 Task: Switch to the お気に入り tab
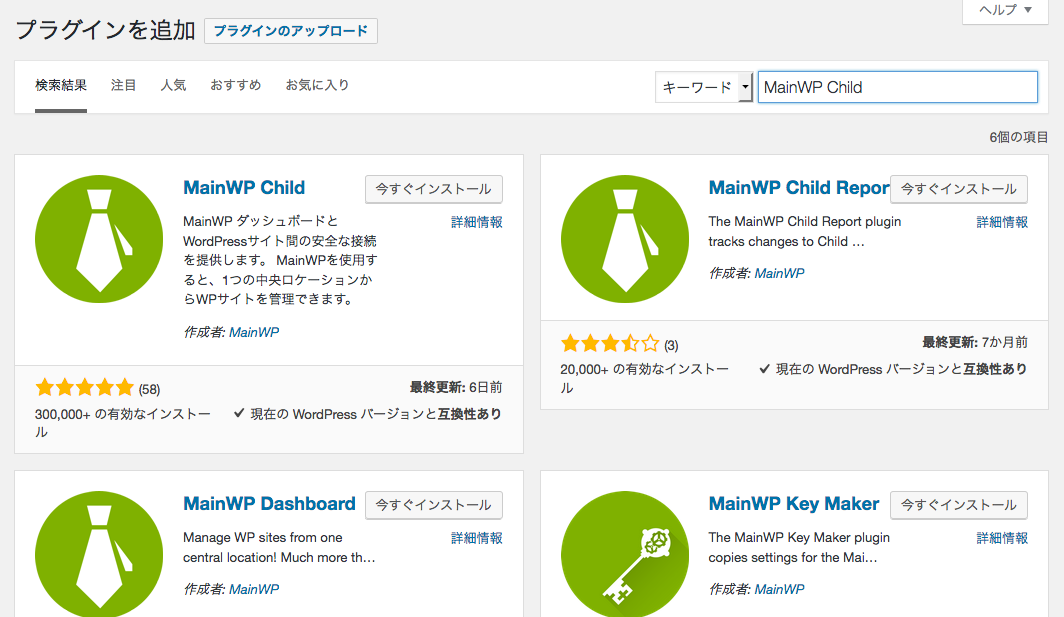tap(317, 86)
